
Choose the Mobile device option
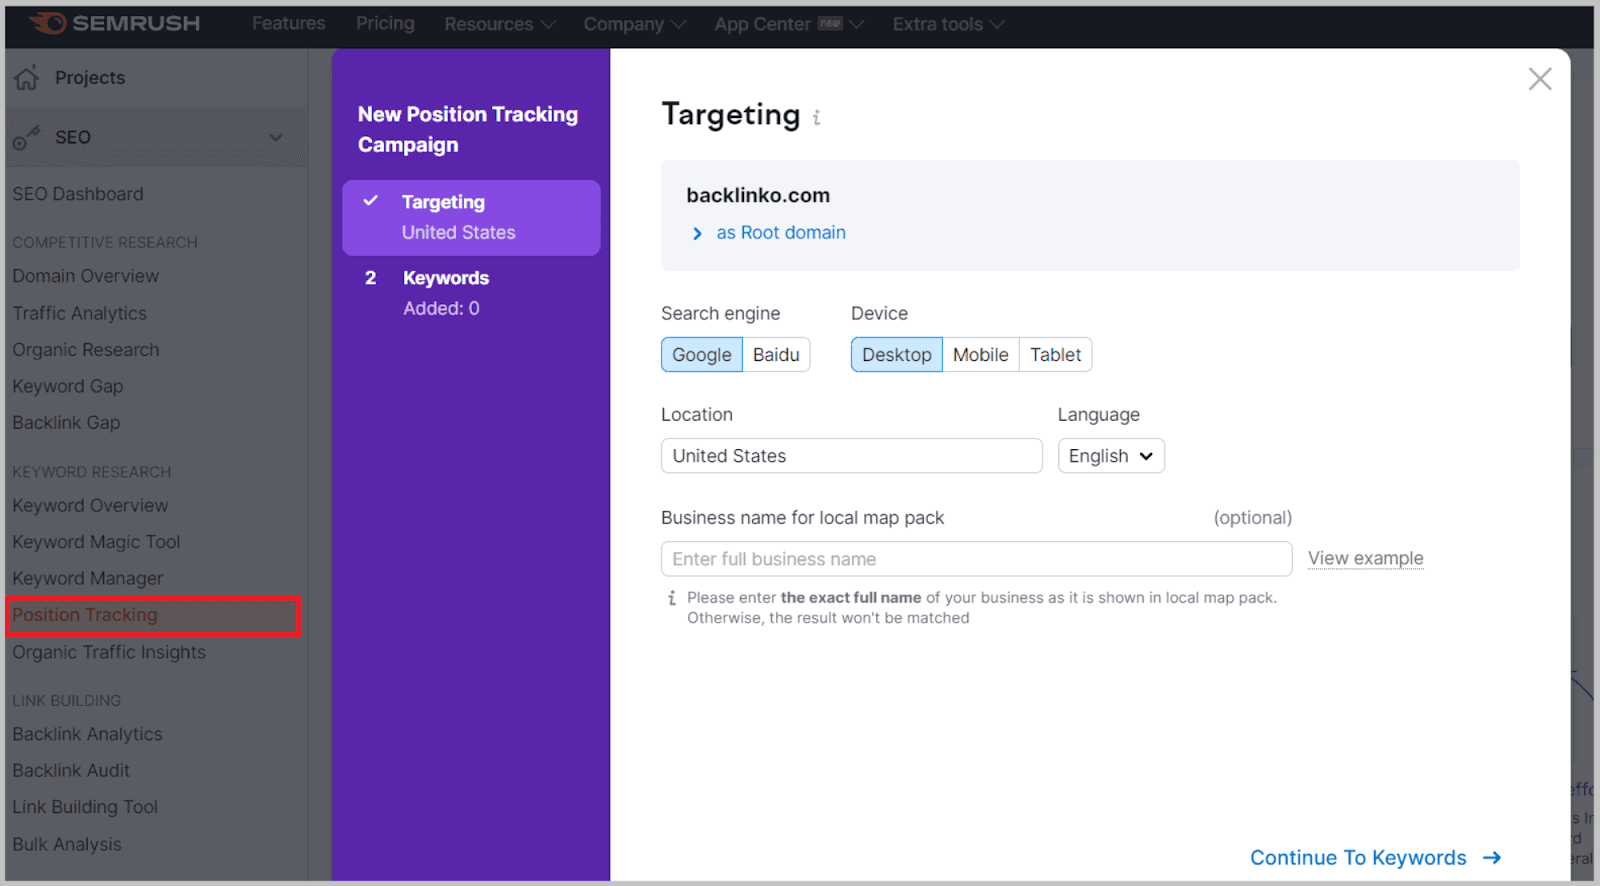[x=980, y=355]
